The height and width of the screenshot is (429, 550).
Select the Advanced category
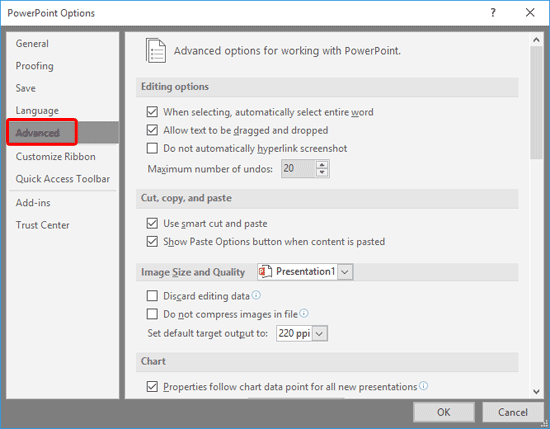pyautogui.click(x=62, y=133)
